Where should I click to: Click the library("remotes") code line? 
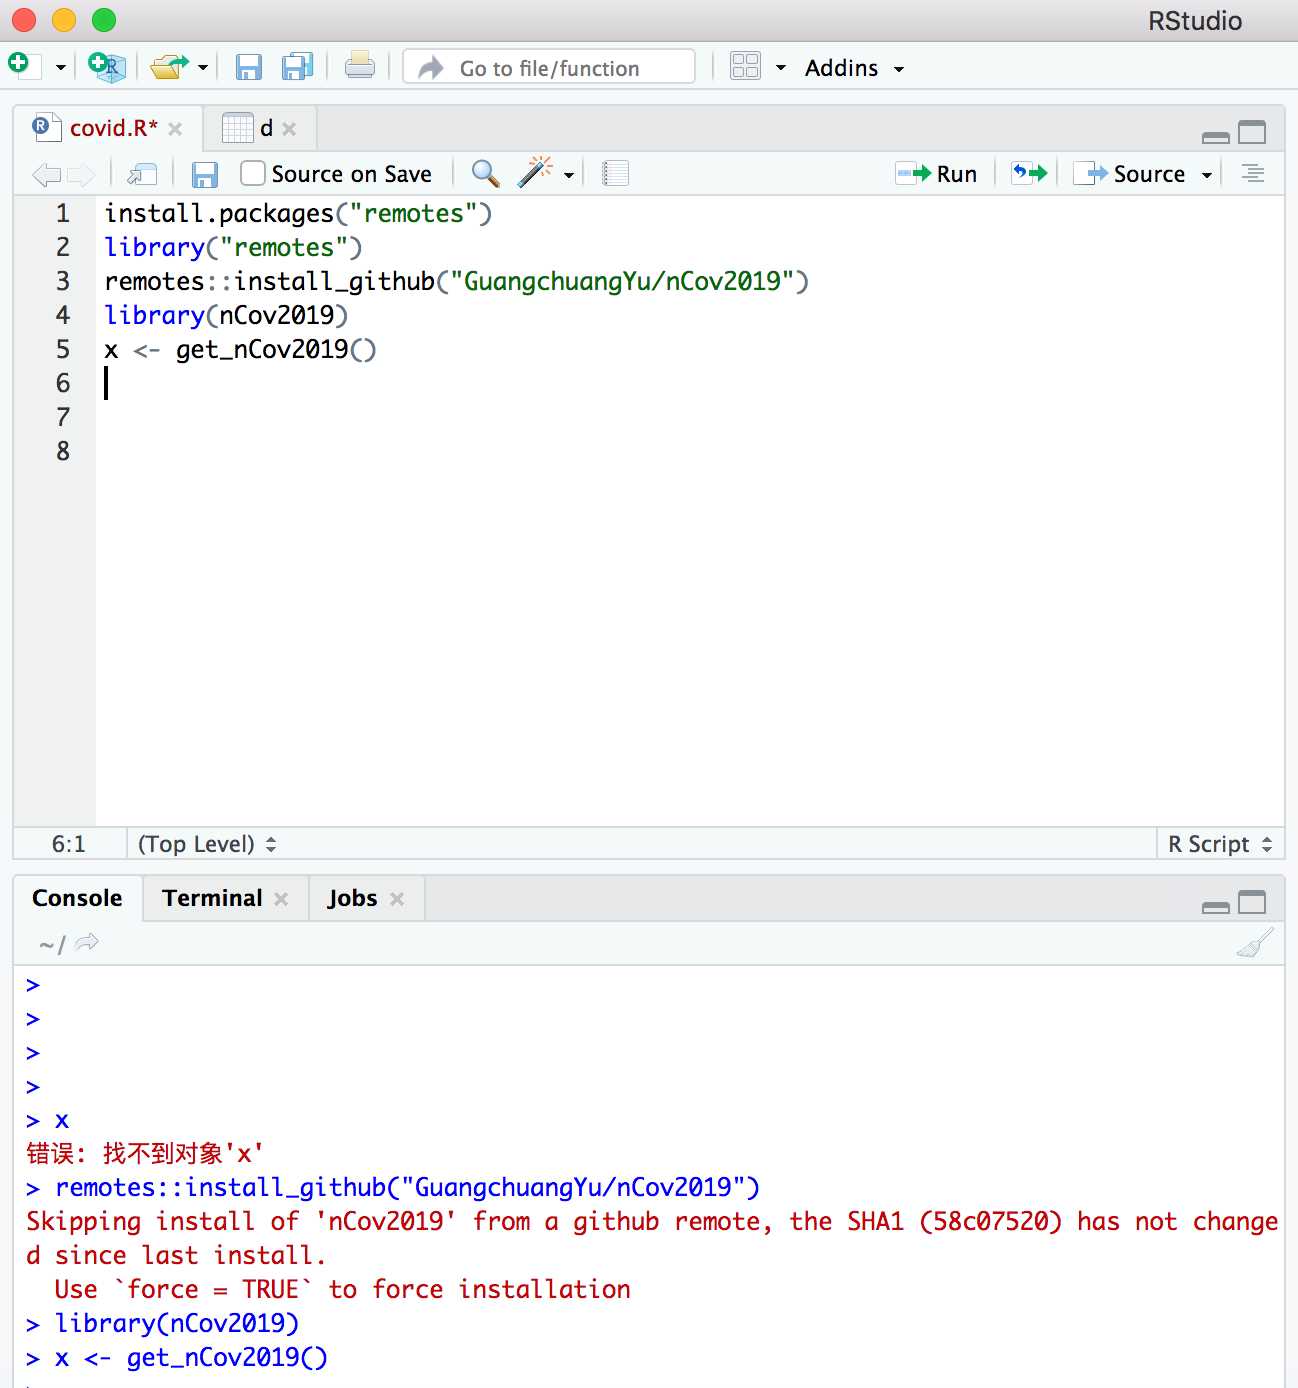tap(233, 247)
